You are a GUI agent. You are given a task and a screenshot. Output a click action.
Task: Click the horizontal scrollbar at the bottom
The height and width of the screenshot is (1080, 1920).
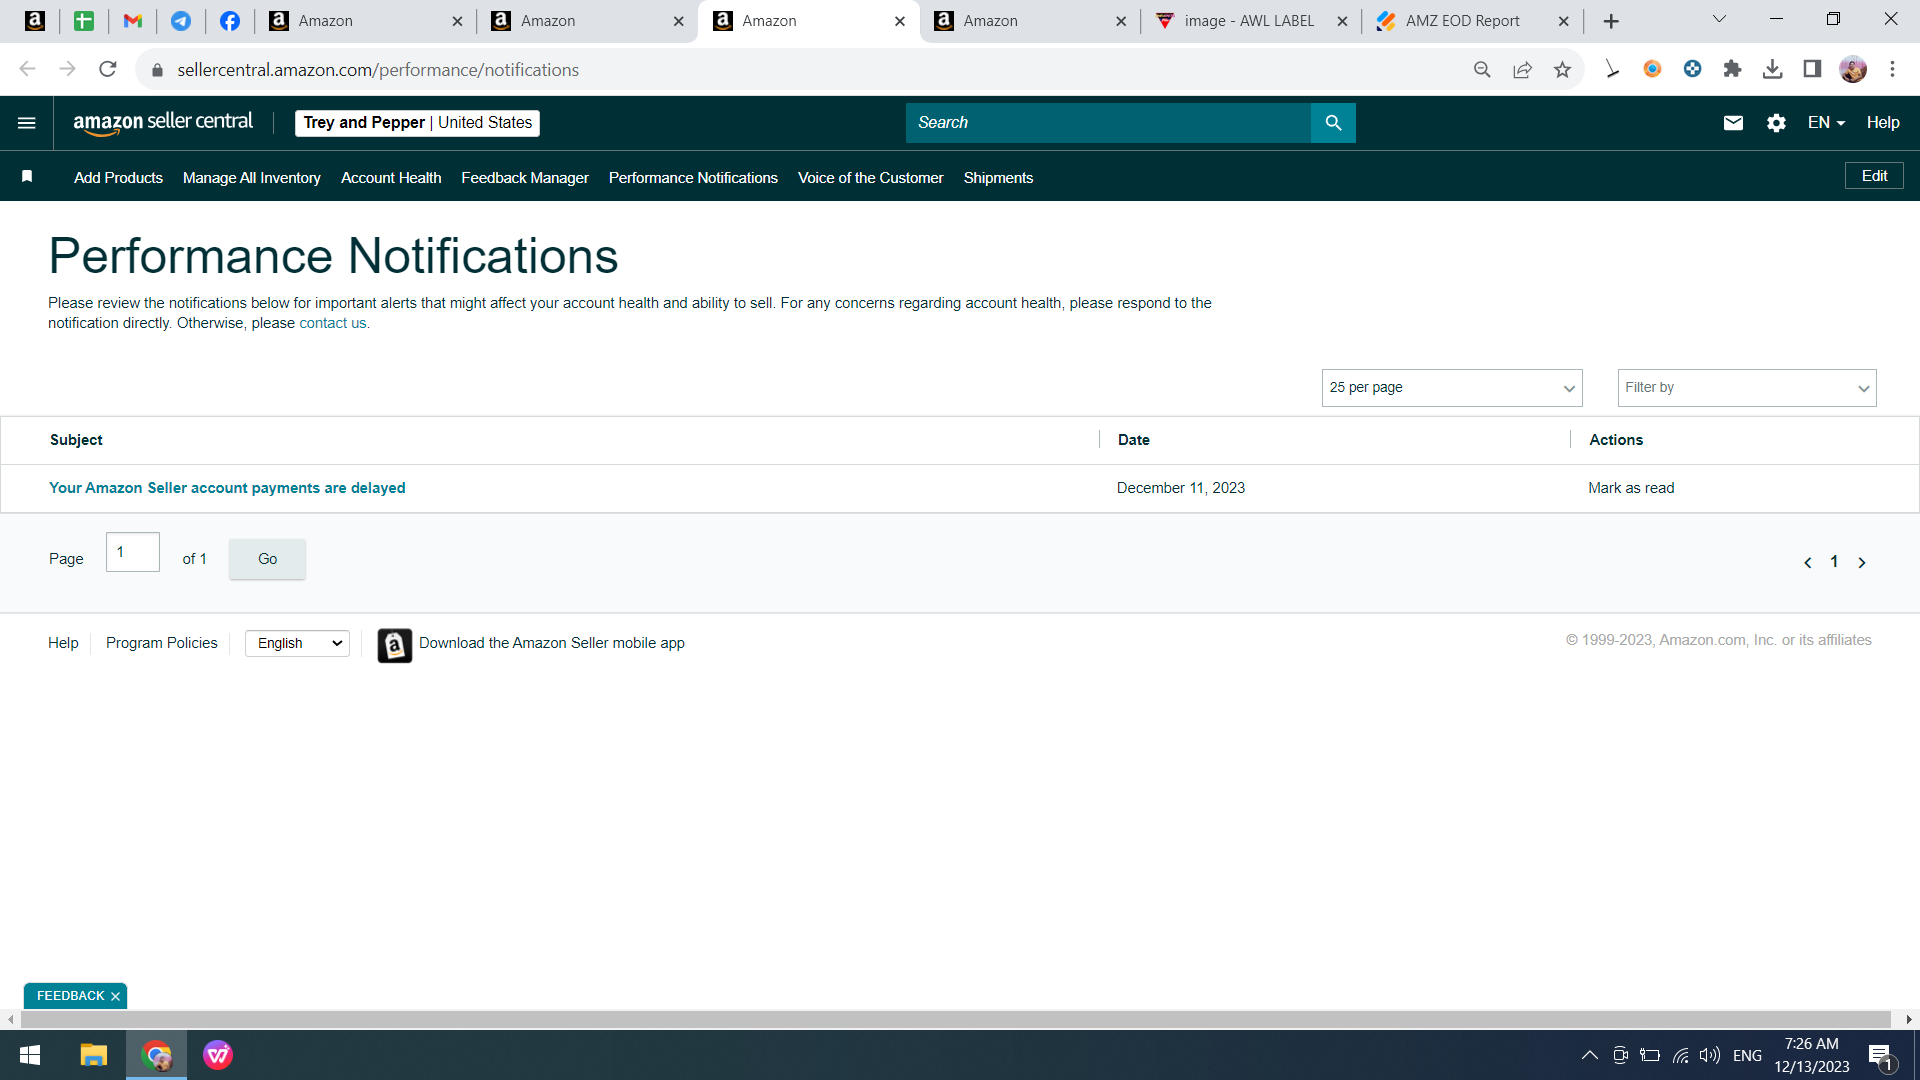point(955,1019)
